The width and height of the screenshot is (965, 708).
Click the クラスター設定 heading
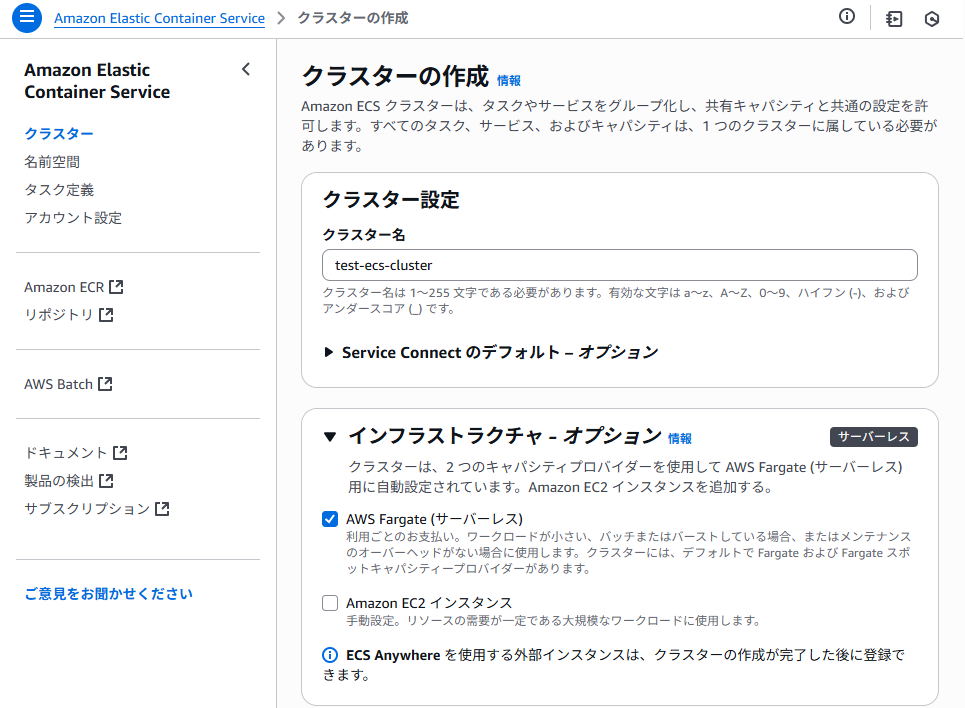pos(391,199)
